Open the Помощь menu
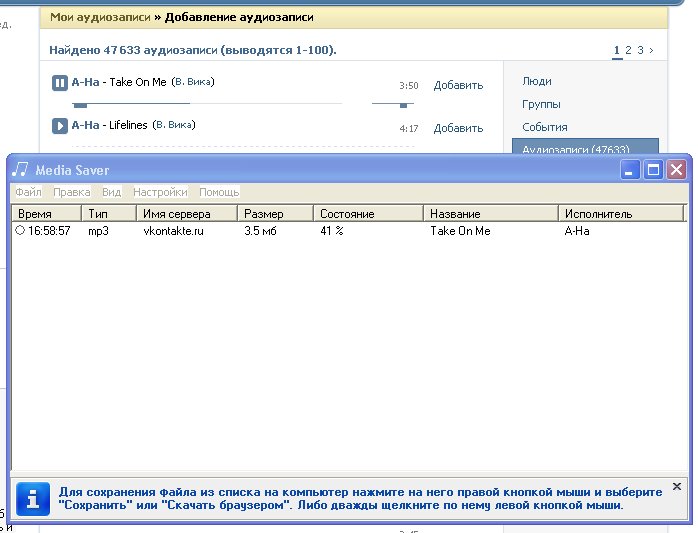The image size is (698, 533). coord(219,192)
